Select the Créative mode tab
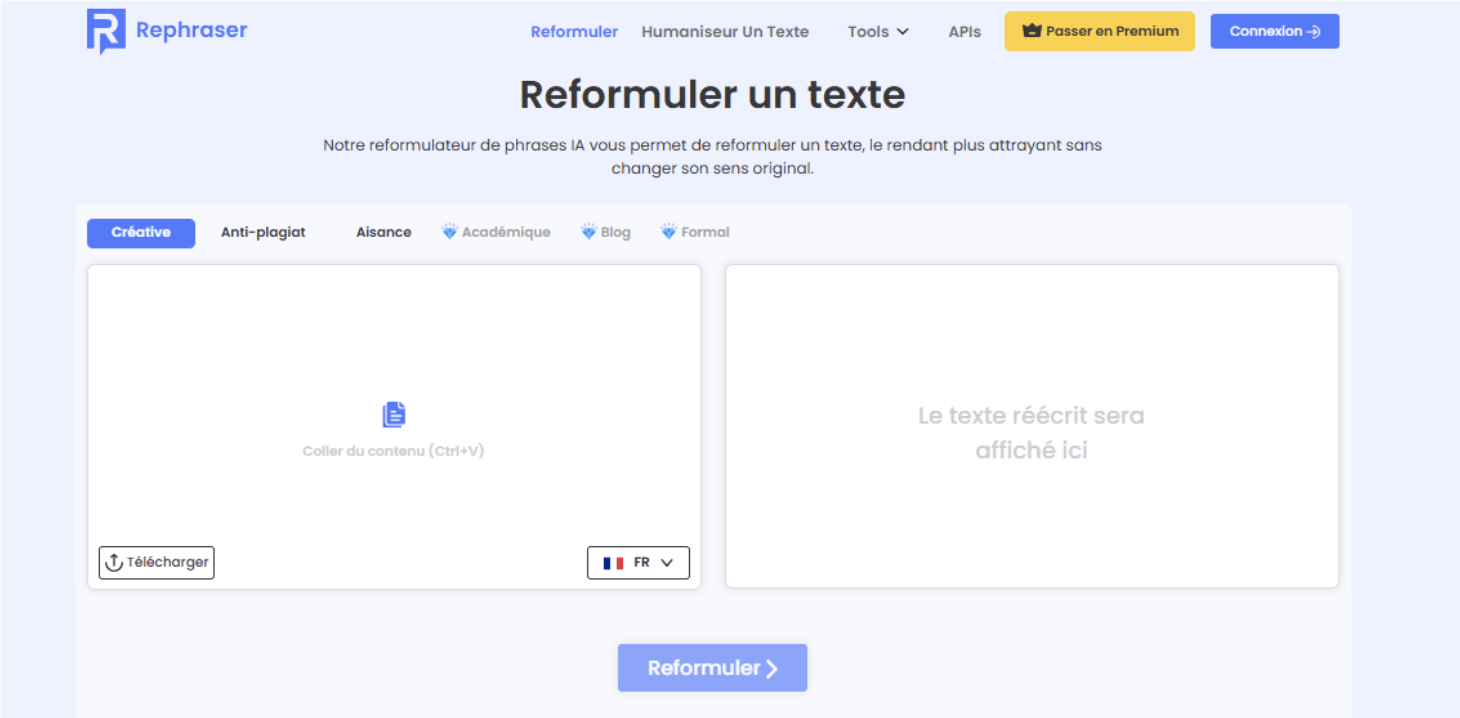This screenshot has height=718, width=1460. pyautogui.click(x=141, y=233)
